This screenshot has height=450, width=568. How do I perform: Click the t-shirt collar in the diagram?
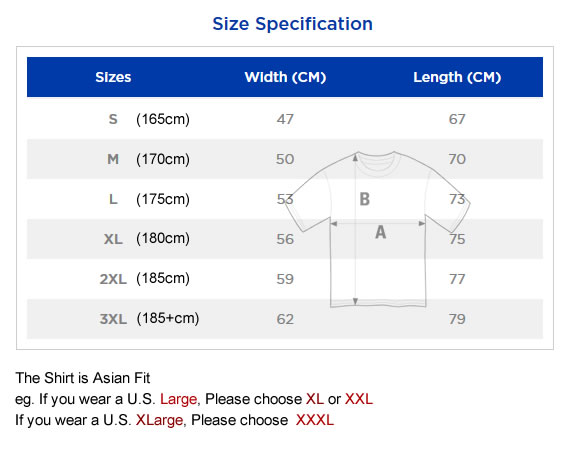tap(376, 159)
